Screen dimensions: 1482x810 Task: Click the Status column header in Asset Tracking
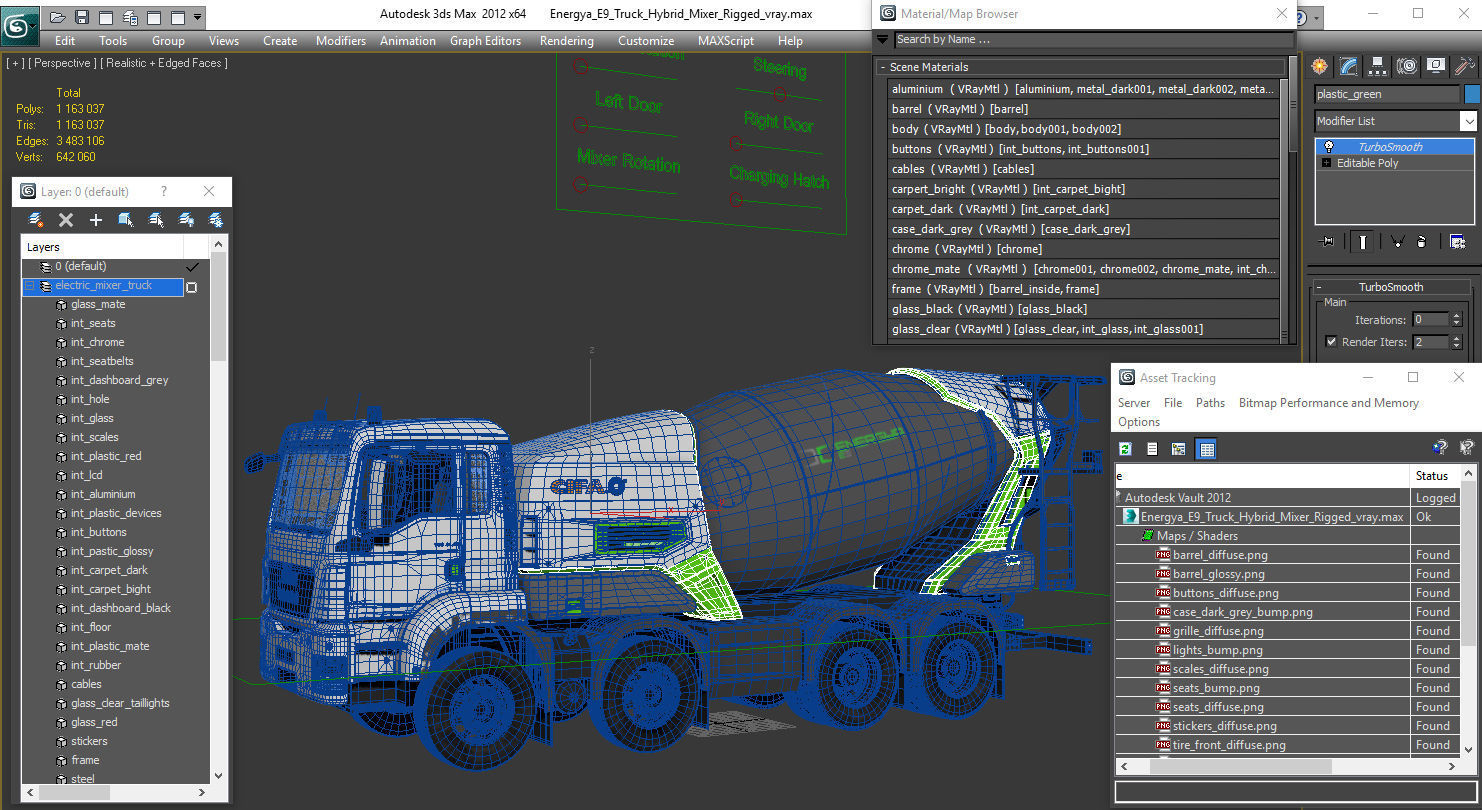click(x=1435, y=476)
